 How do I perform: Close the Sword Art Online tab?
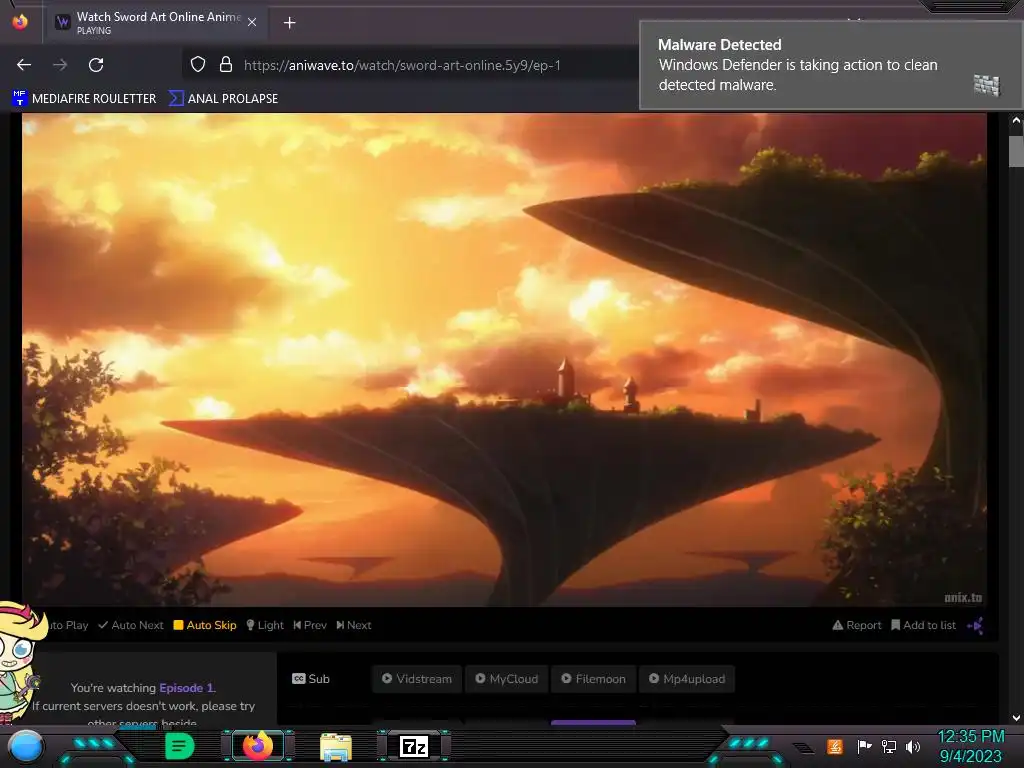tap(252, 22)
